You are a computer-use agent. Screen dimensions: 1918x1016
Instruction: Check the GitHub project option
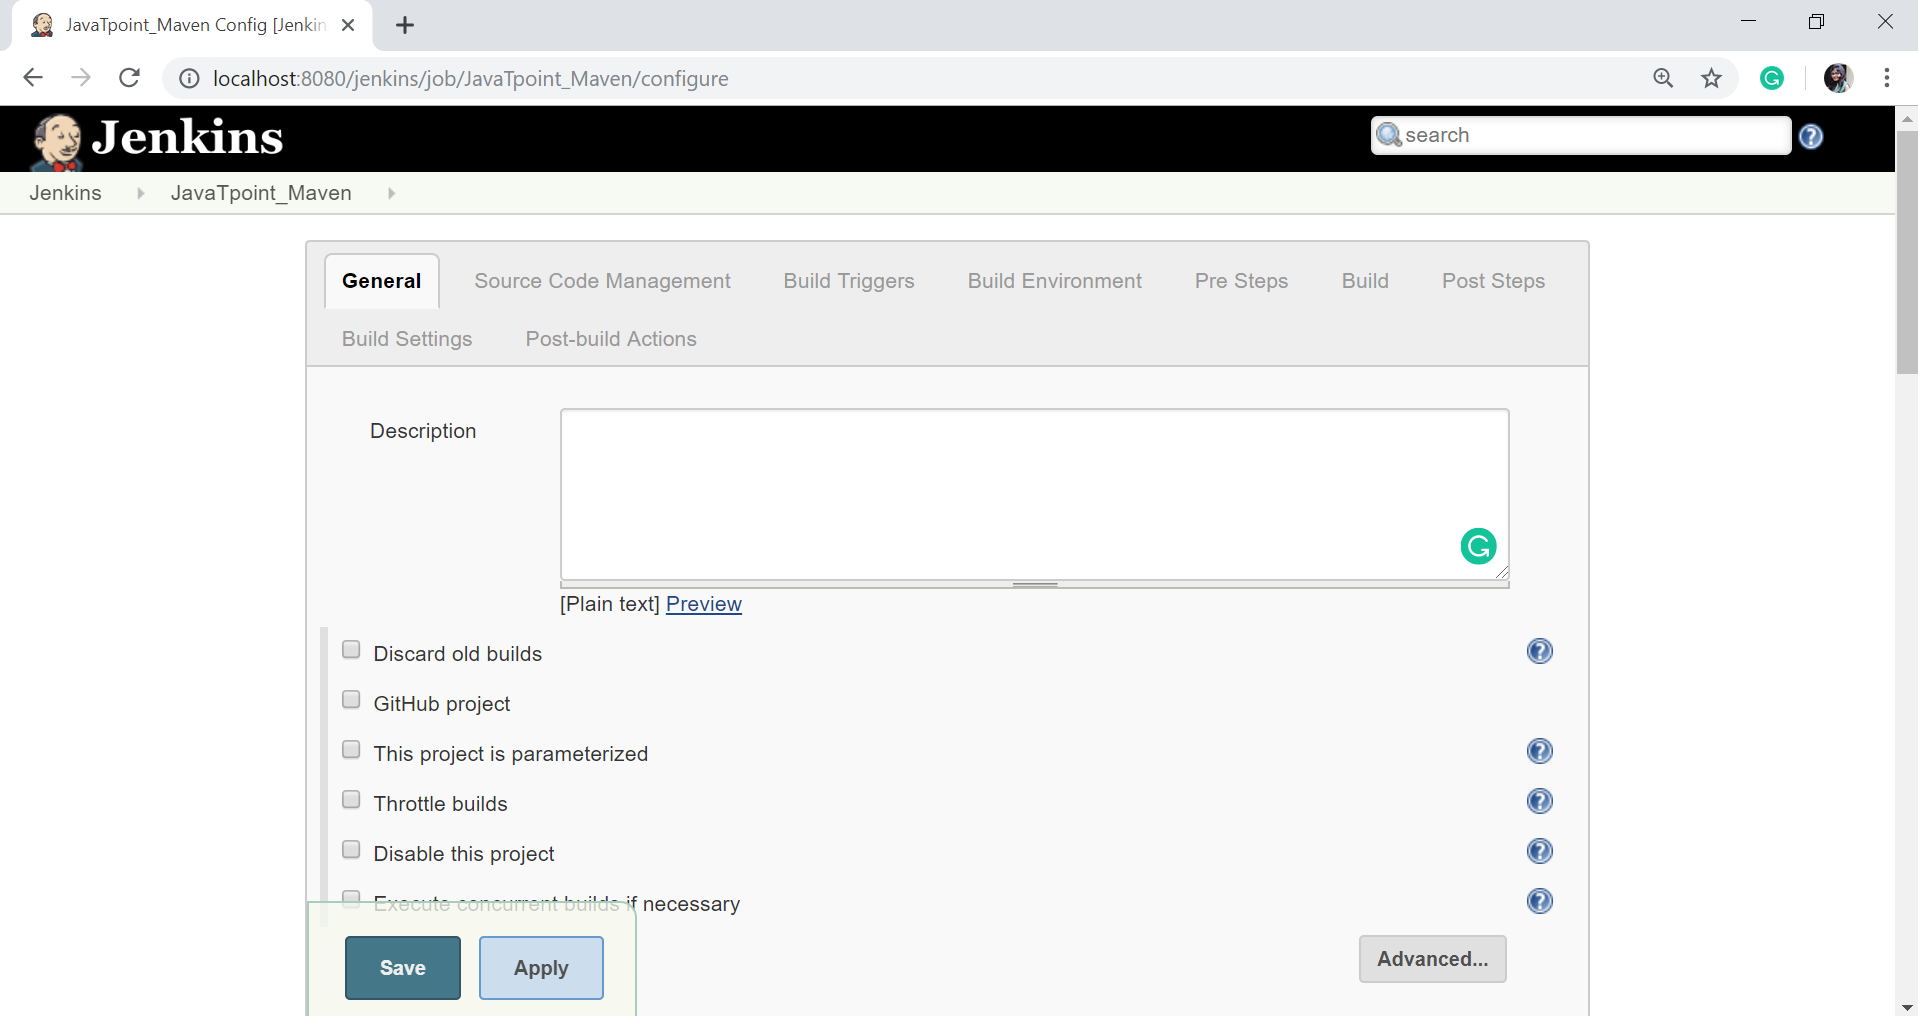tap(351, 700)
